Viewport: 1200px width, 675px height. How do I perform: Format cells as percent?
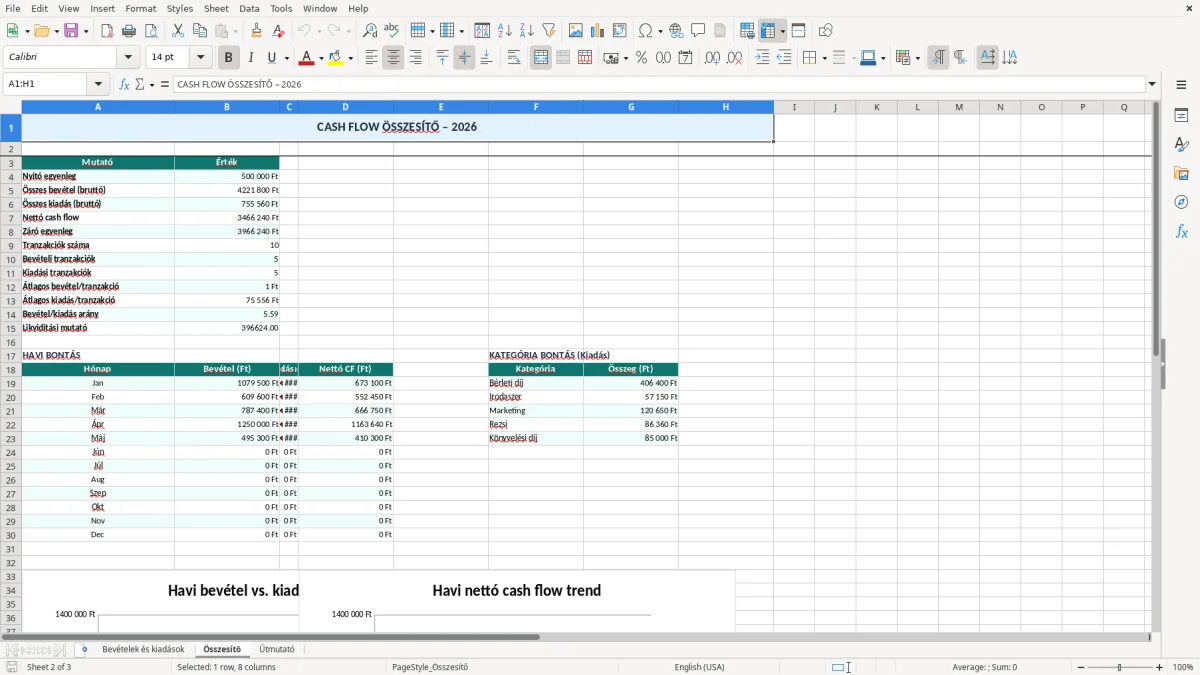pyautogui.click(x=641, y=58)
